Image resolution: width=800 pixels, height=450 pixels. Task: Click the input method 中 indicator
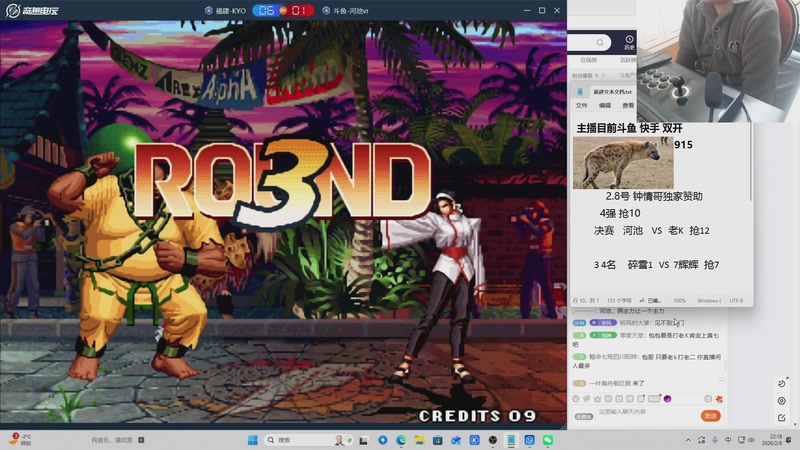pyautogui.click(x=728, y=440)
